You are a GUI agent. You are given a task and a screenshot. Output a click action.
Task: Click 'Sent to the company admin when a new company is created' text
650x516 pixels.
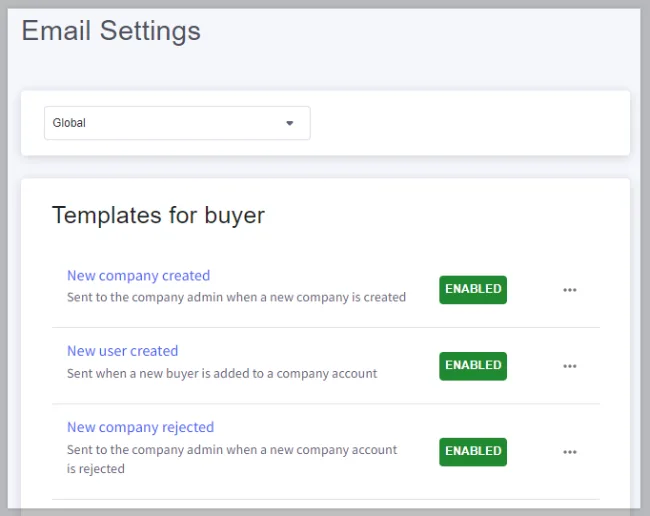236,297
